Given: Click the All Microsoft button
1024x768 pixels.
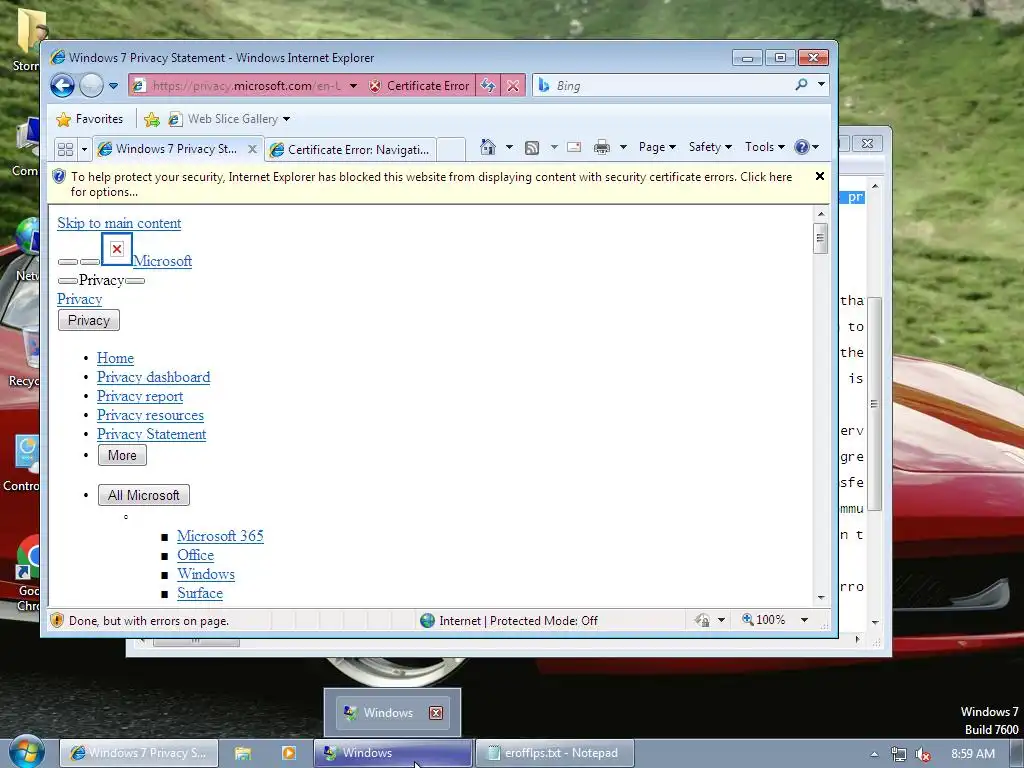Looking at the screenshot, I should point(144,495).
